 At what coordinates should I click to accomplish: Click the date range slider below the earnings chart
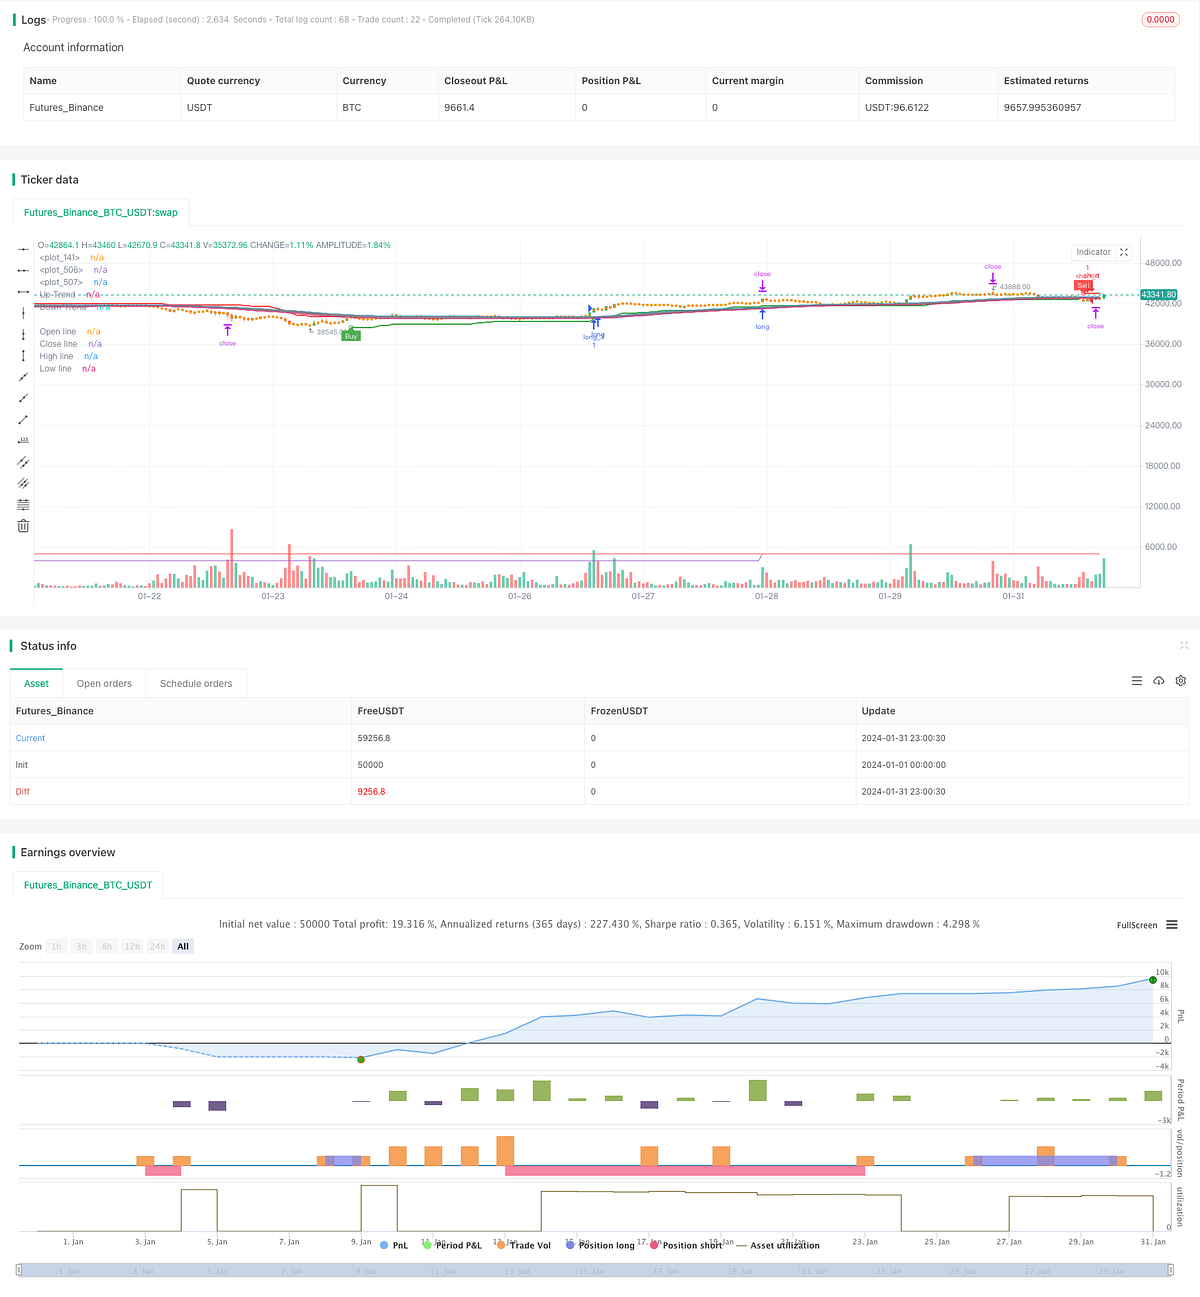(600, 1271)
